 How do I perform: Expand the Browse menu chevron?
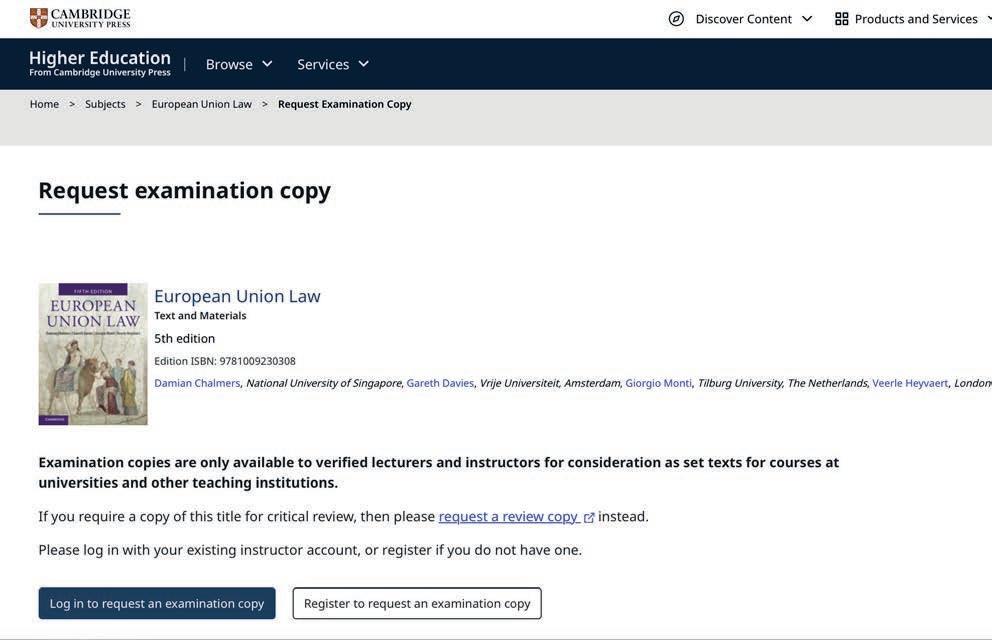pyautogui.click(x=267, y=64)
